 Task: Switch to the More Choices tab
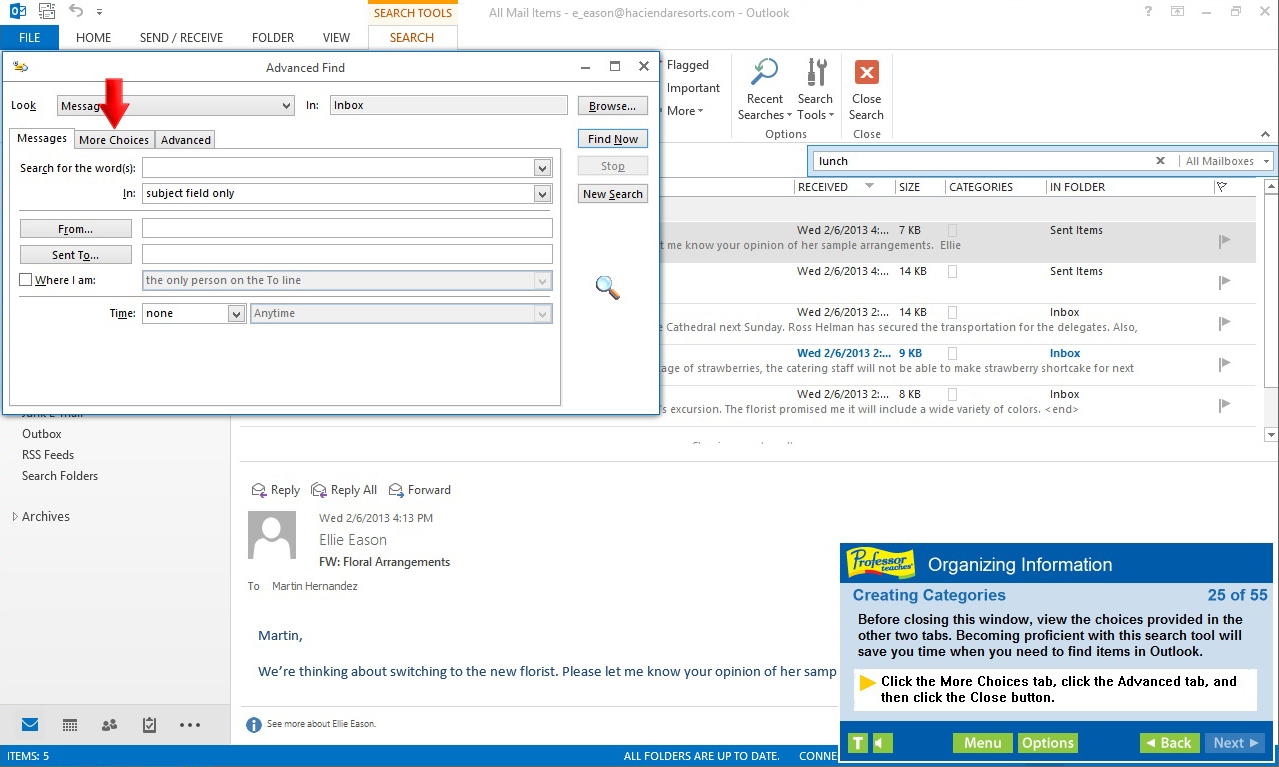pyautogui.click(x=113, y=139)
